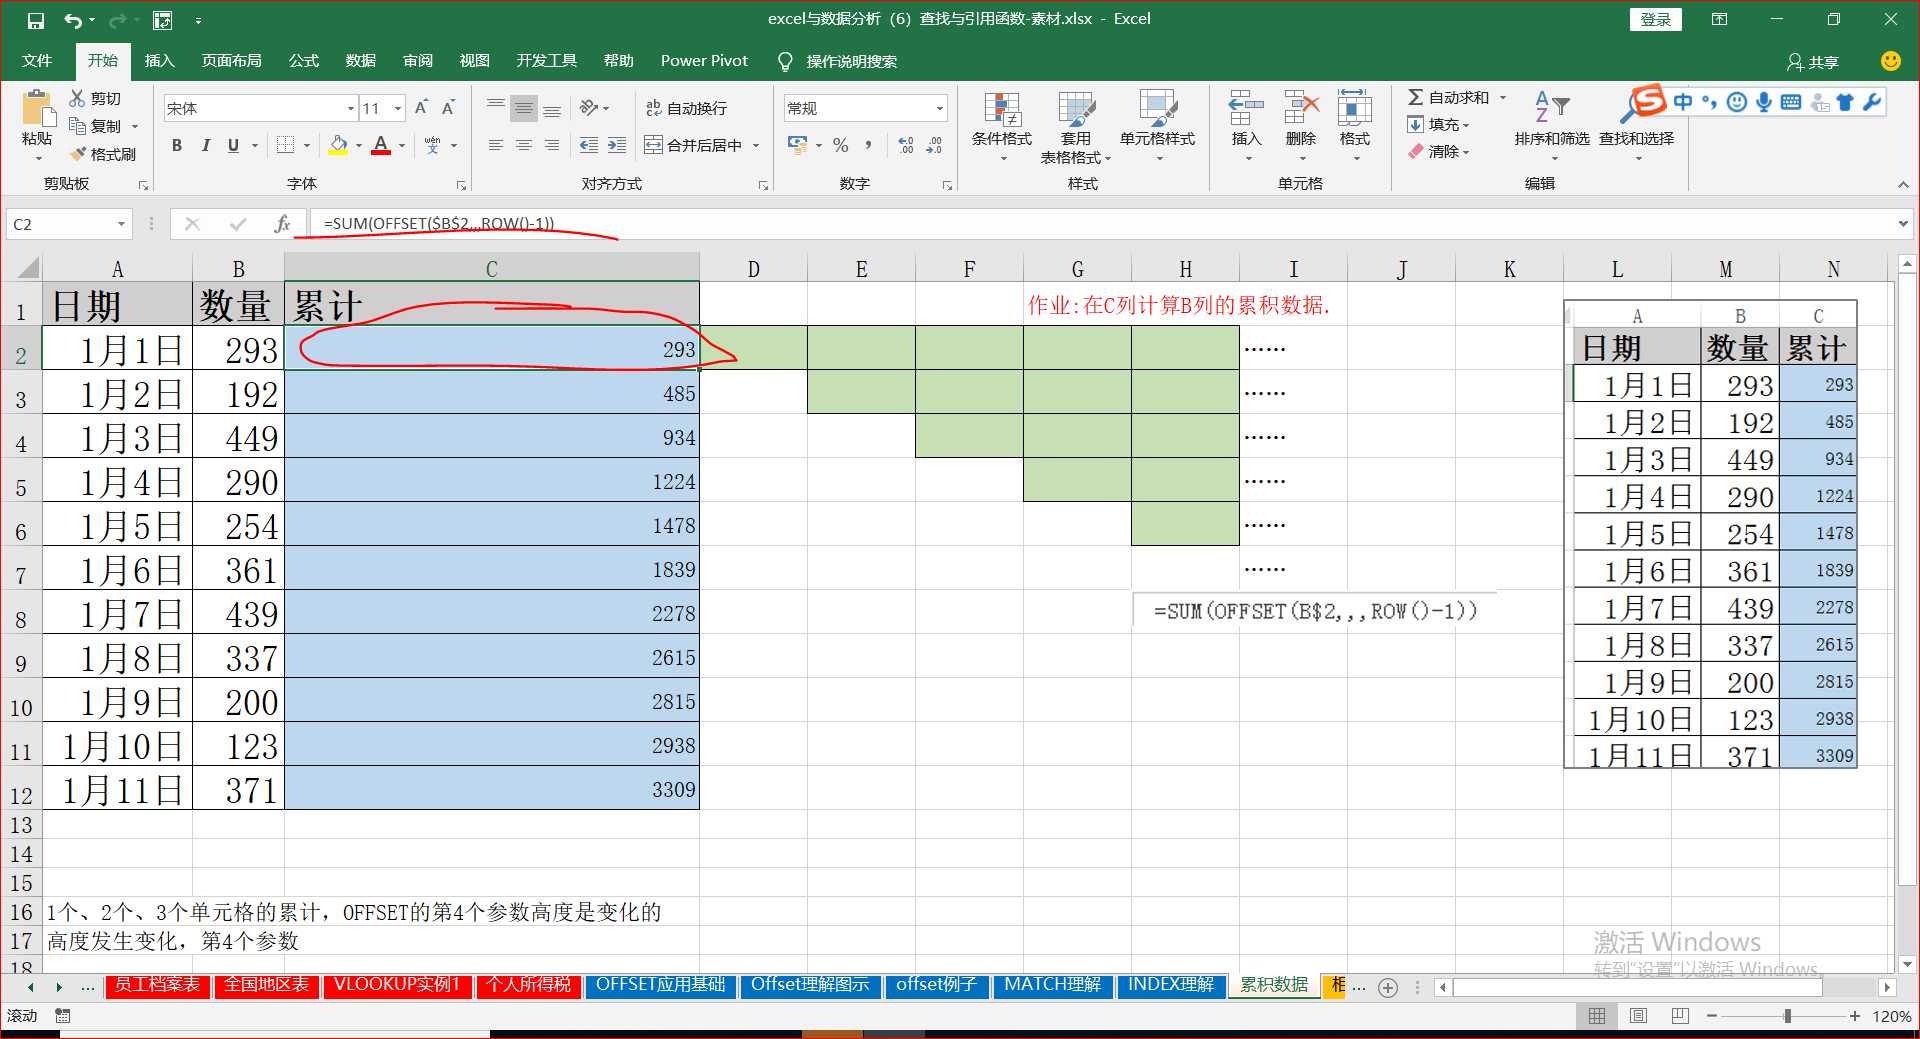Viewport: 1920px width, 1039px height.
Task: Increase font size with large A icon
Action: [x=421, y=108]
